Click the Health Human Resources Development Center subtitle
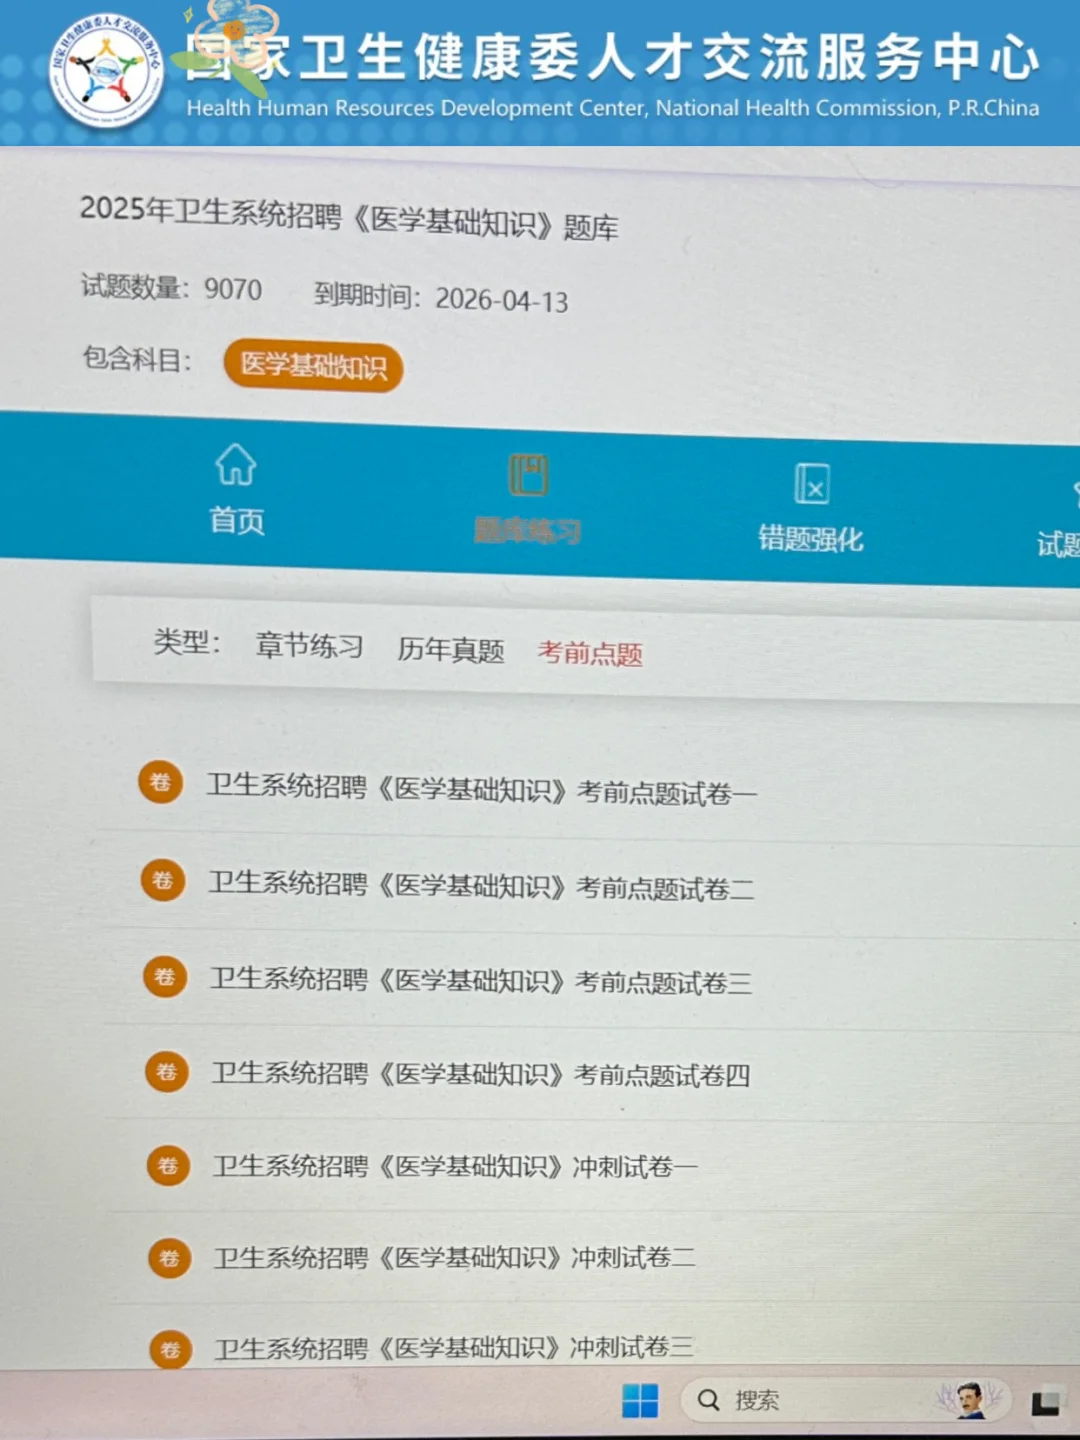Screen dimensions: 1080x1440 [613, 108]
